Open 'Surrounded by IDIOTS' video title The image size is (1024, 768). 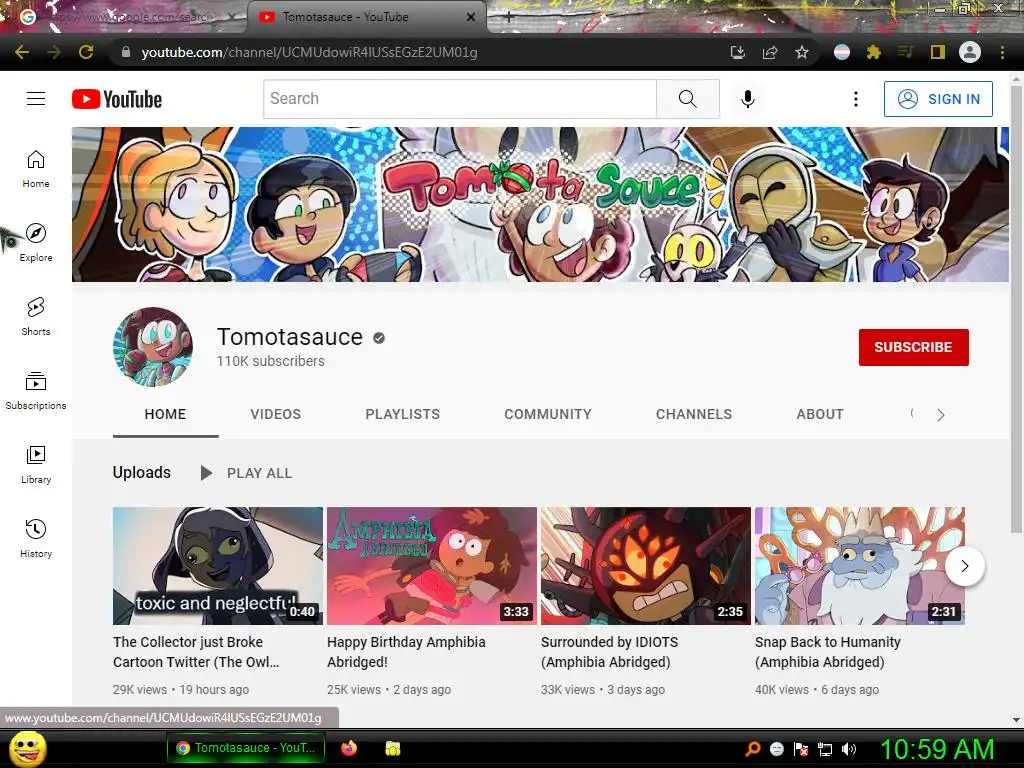coord(609,652)
